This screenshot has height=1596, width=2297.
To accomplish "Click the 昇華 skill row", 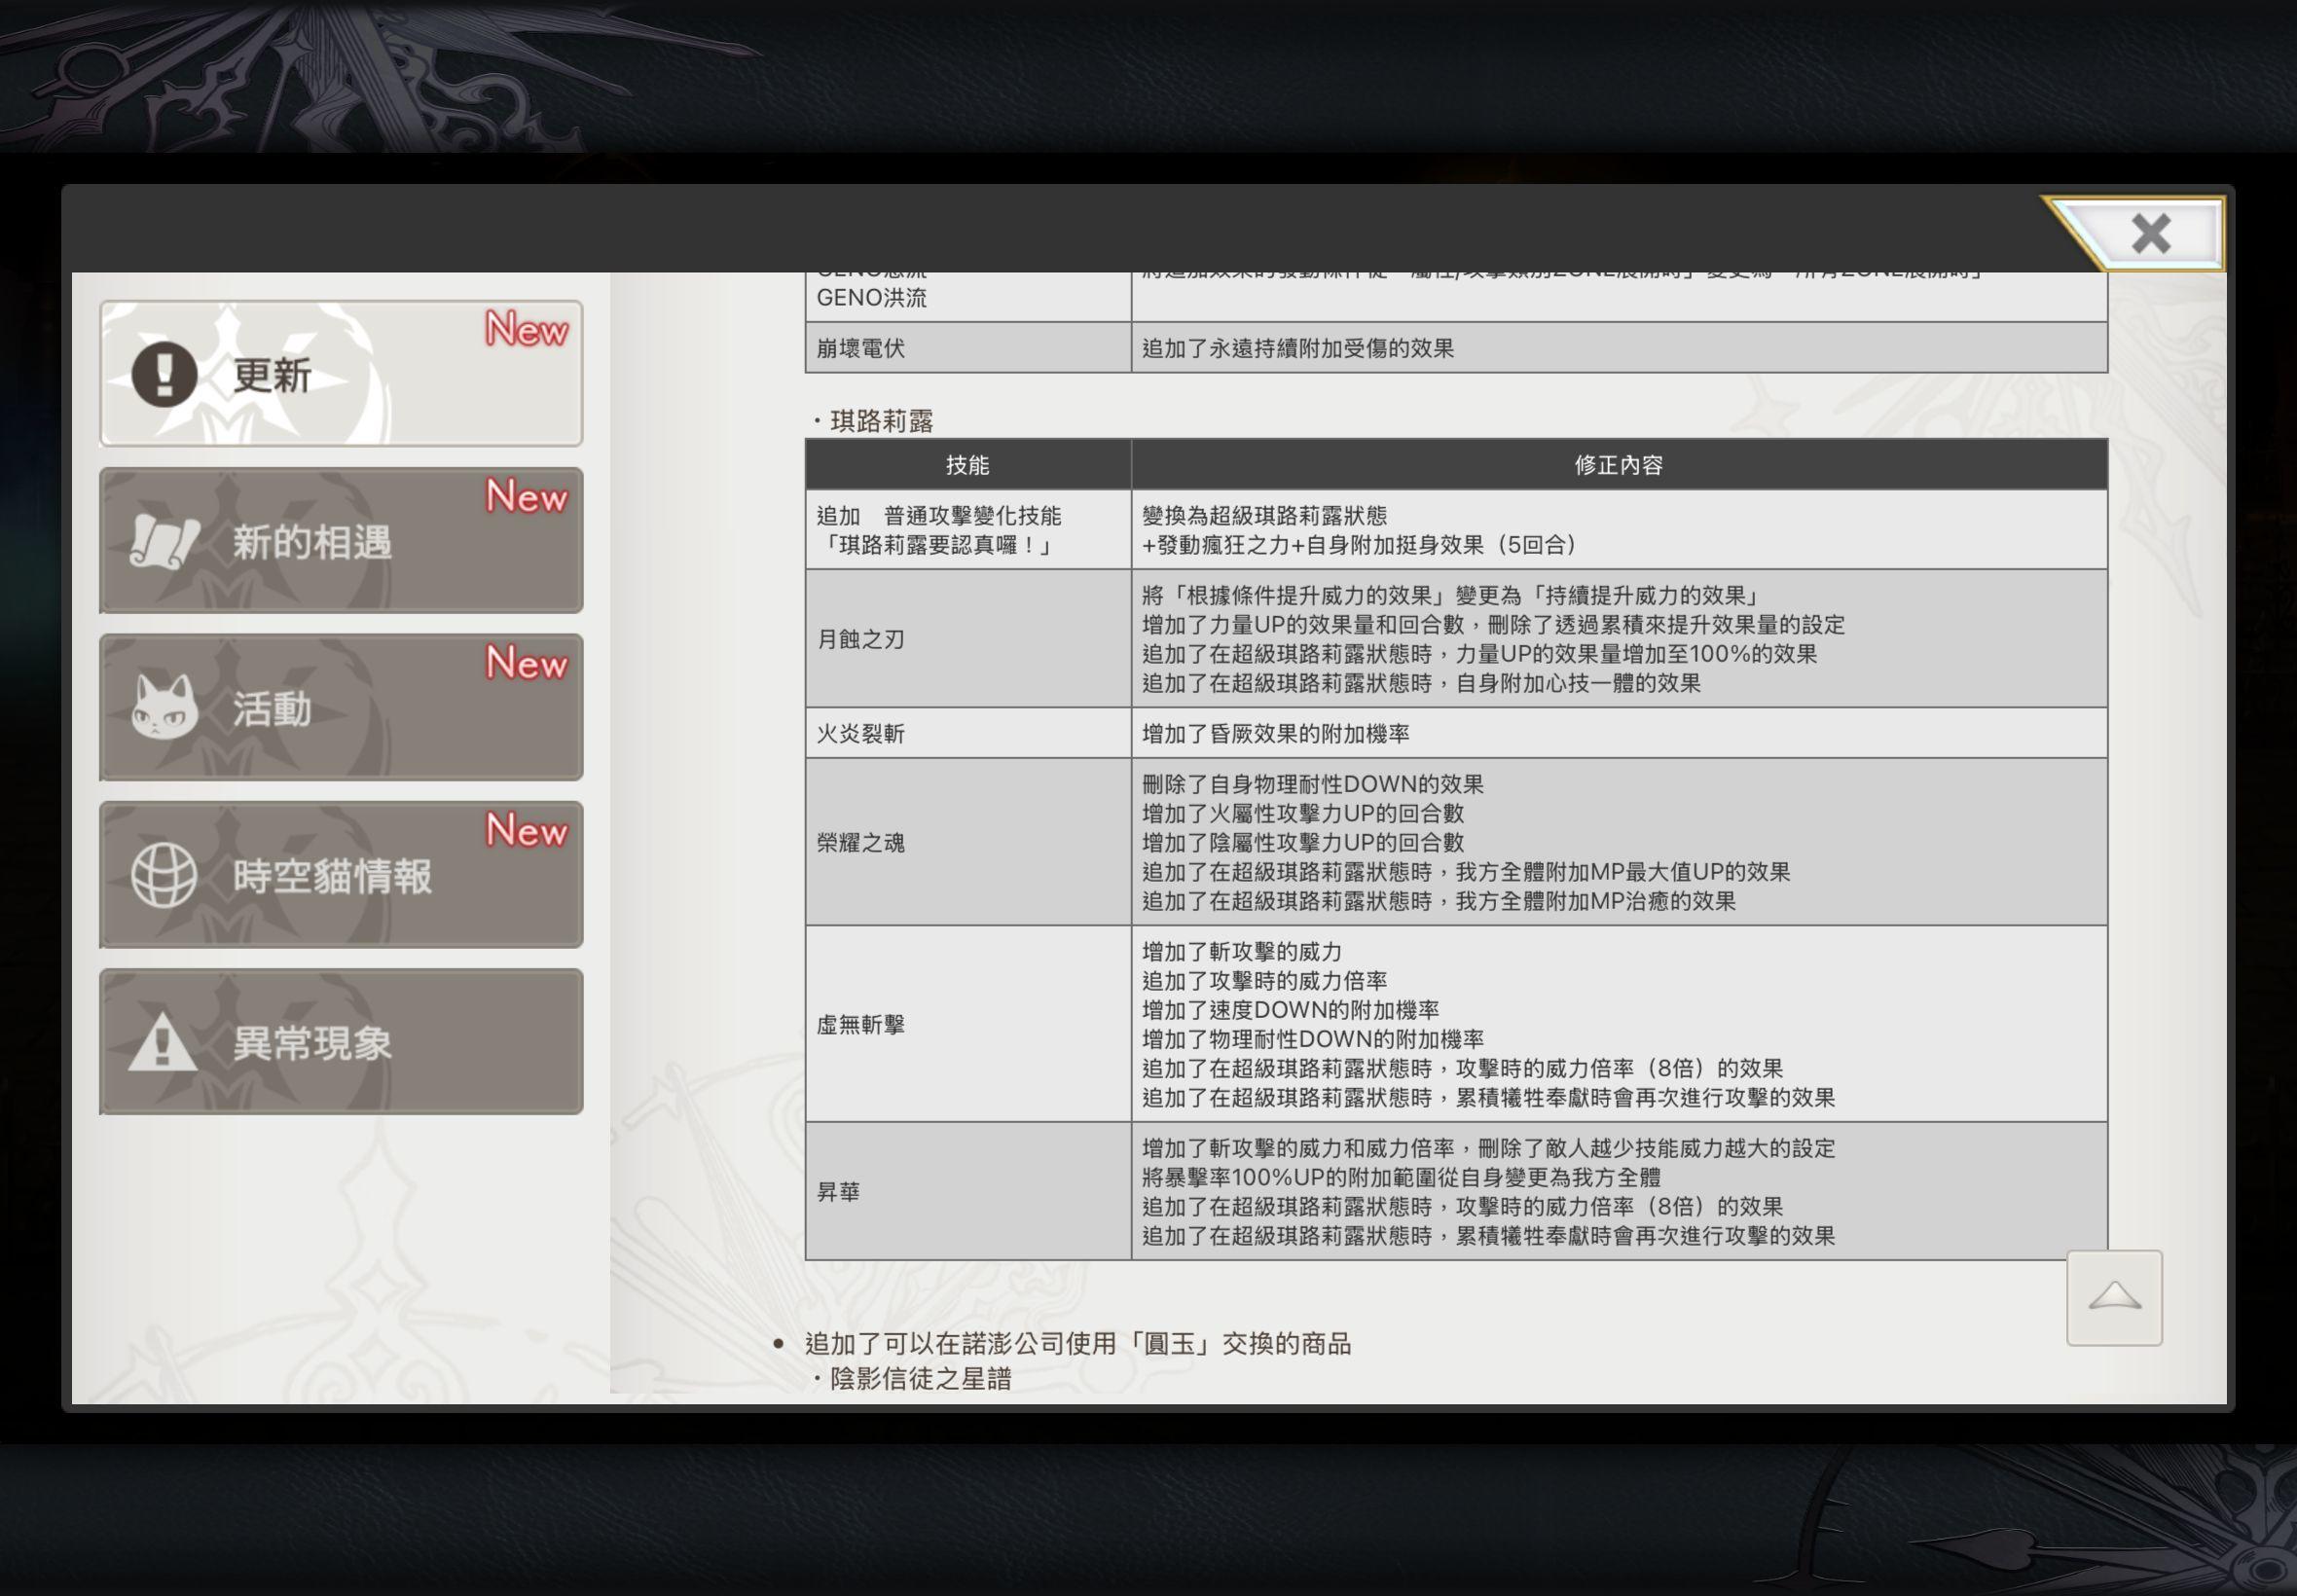I will click(838, 1191).
